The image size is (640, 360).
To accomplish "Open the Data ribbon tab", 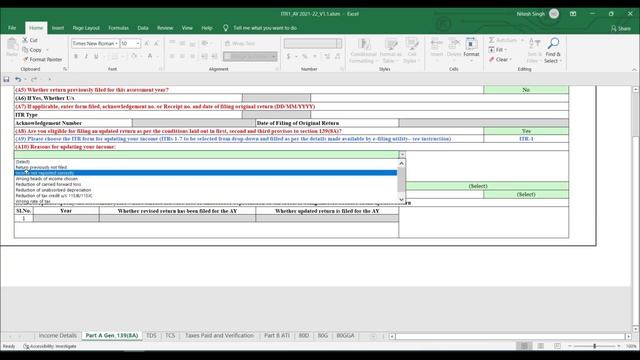I will click(x=143, y=28).
